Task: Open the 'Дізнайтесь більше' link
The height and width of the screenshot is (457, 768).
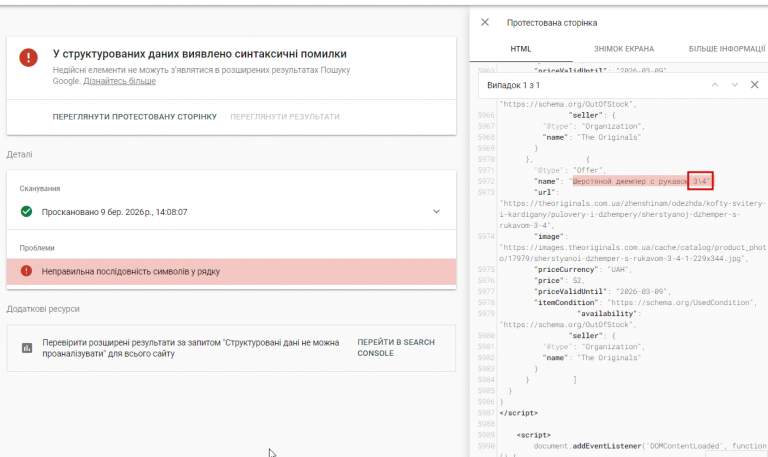Action: pos(119,80)
